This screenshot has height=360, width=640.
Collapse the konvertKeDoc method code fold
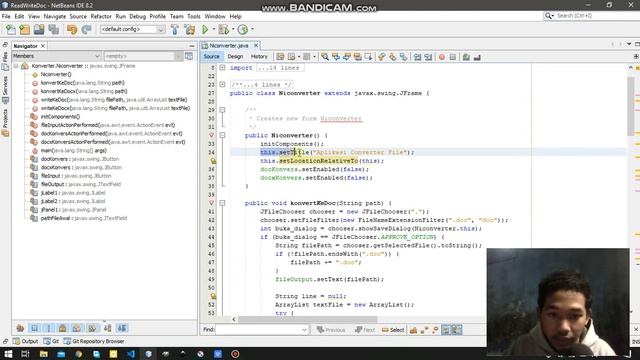(222, 203)
